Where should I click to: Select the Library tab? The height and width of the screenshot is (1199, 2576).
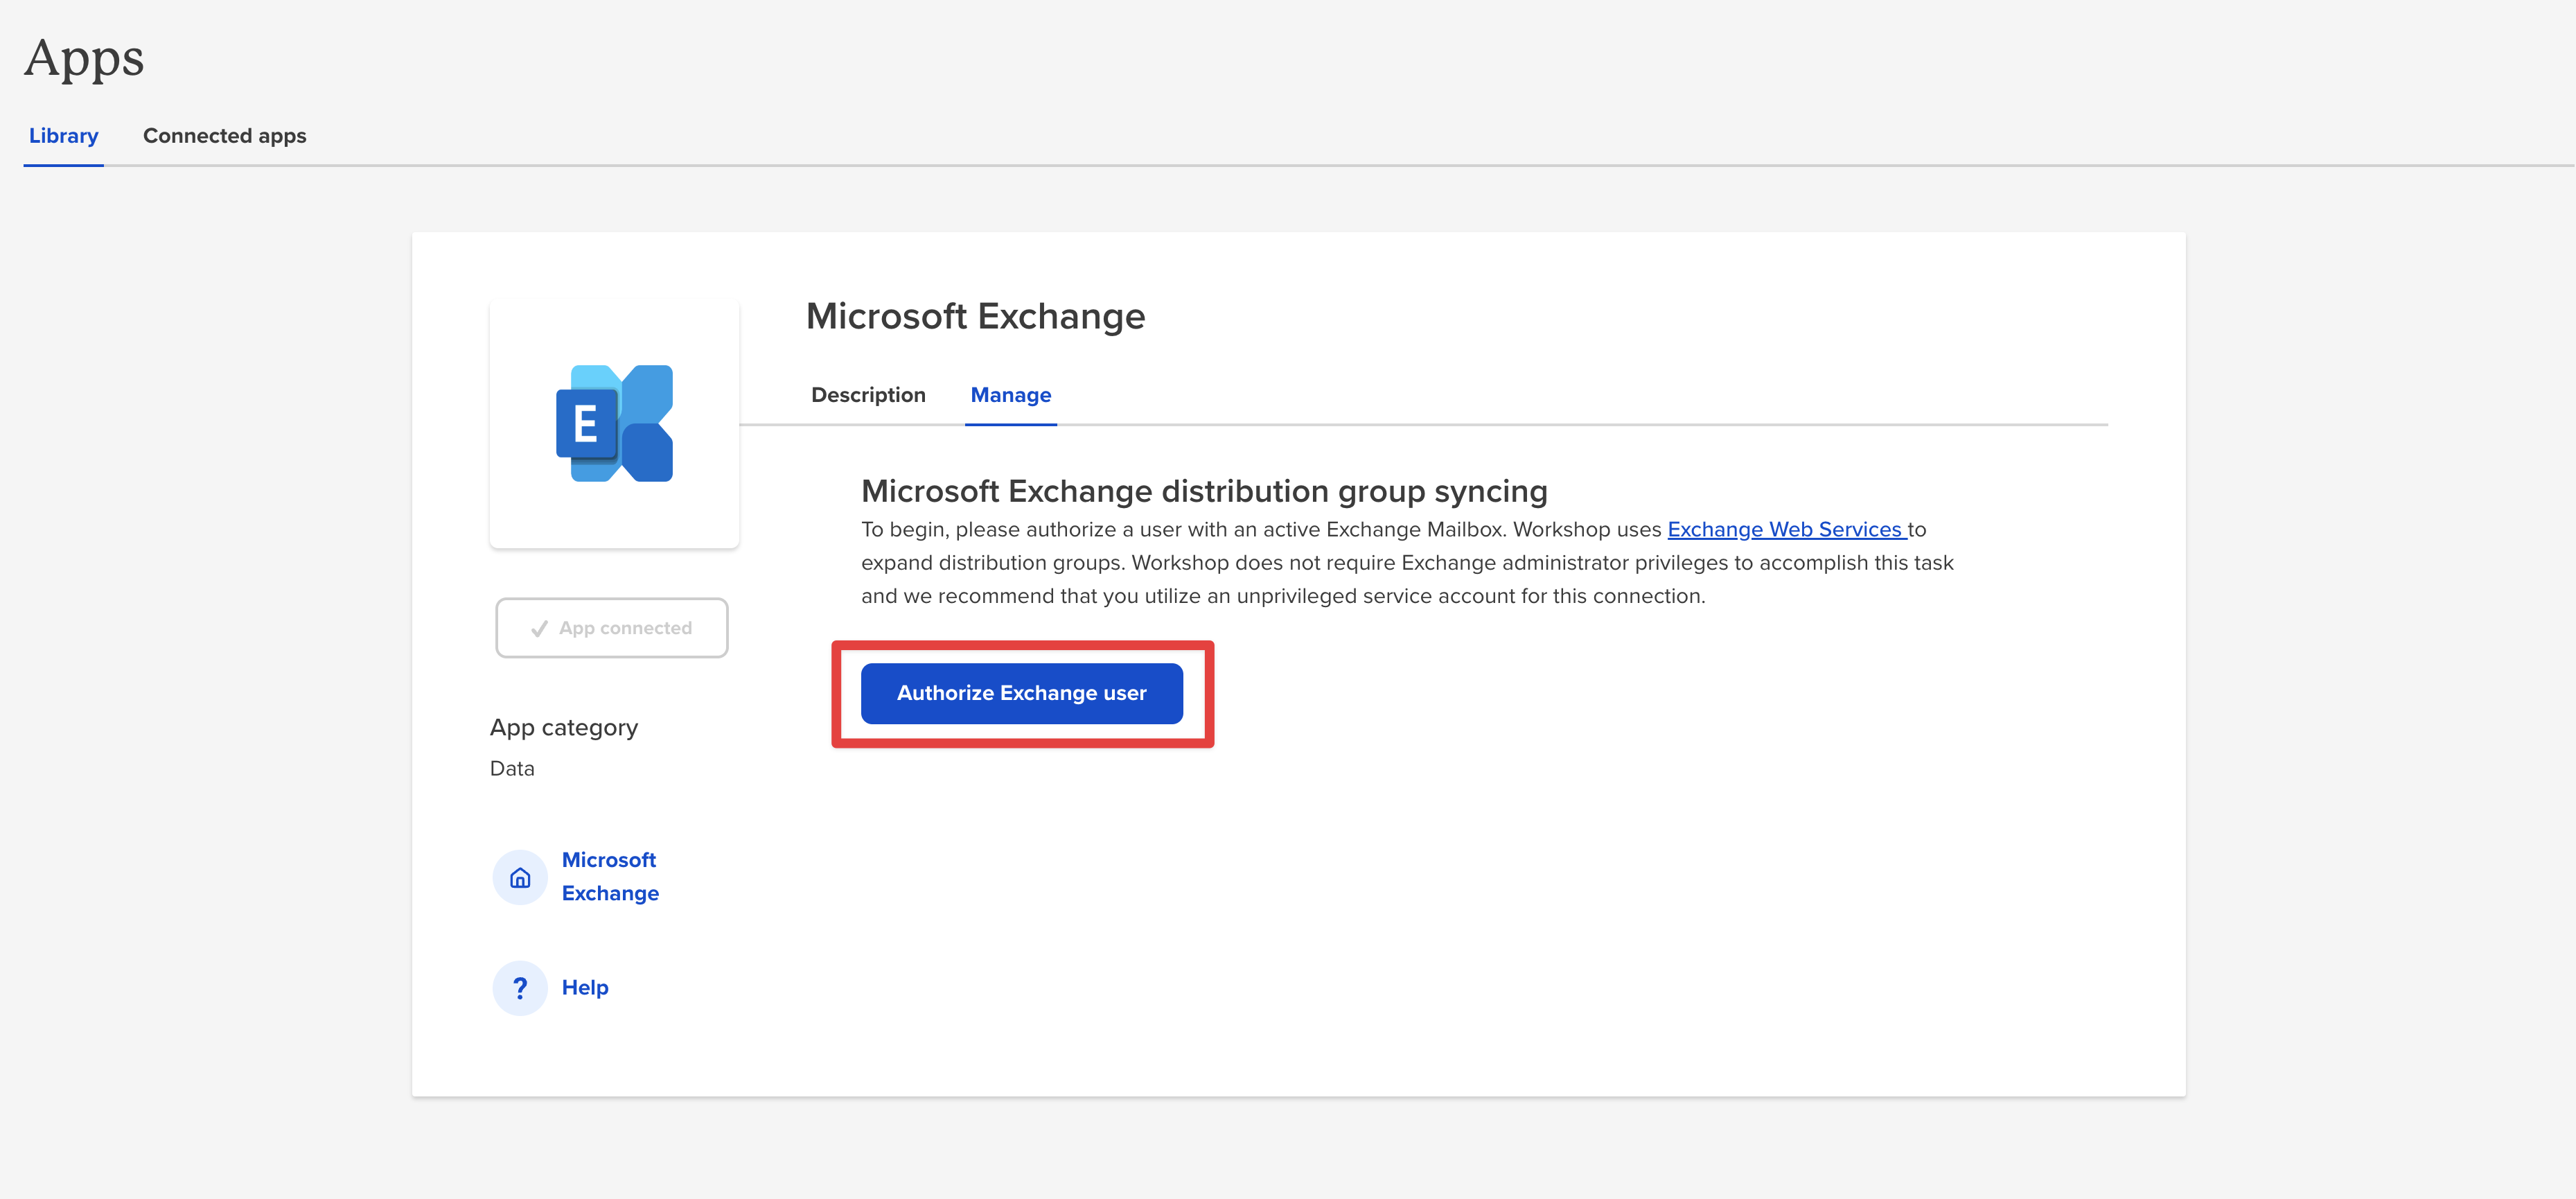click(x=63, y=136)
